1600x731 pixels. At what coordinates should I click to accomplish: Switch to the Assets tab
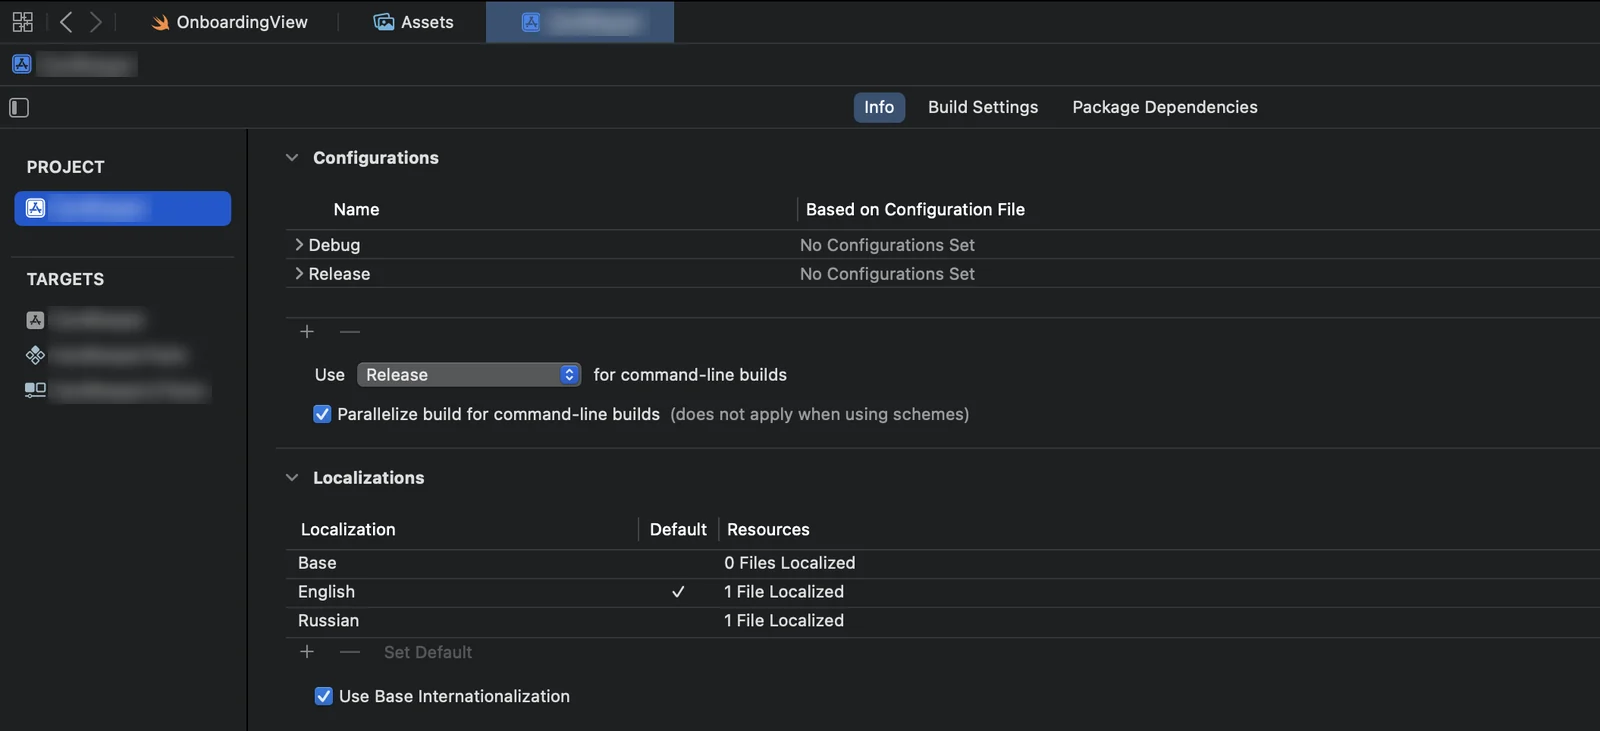[x=413, y=22]
